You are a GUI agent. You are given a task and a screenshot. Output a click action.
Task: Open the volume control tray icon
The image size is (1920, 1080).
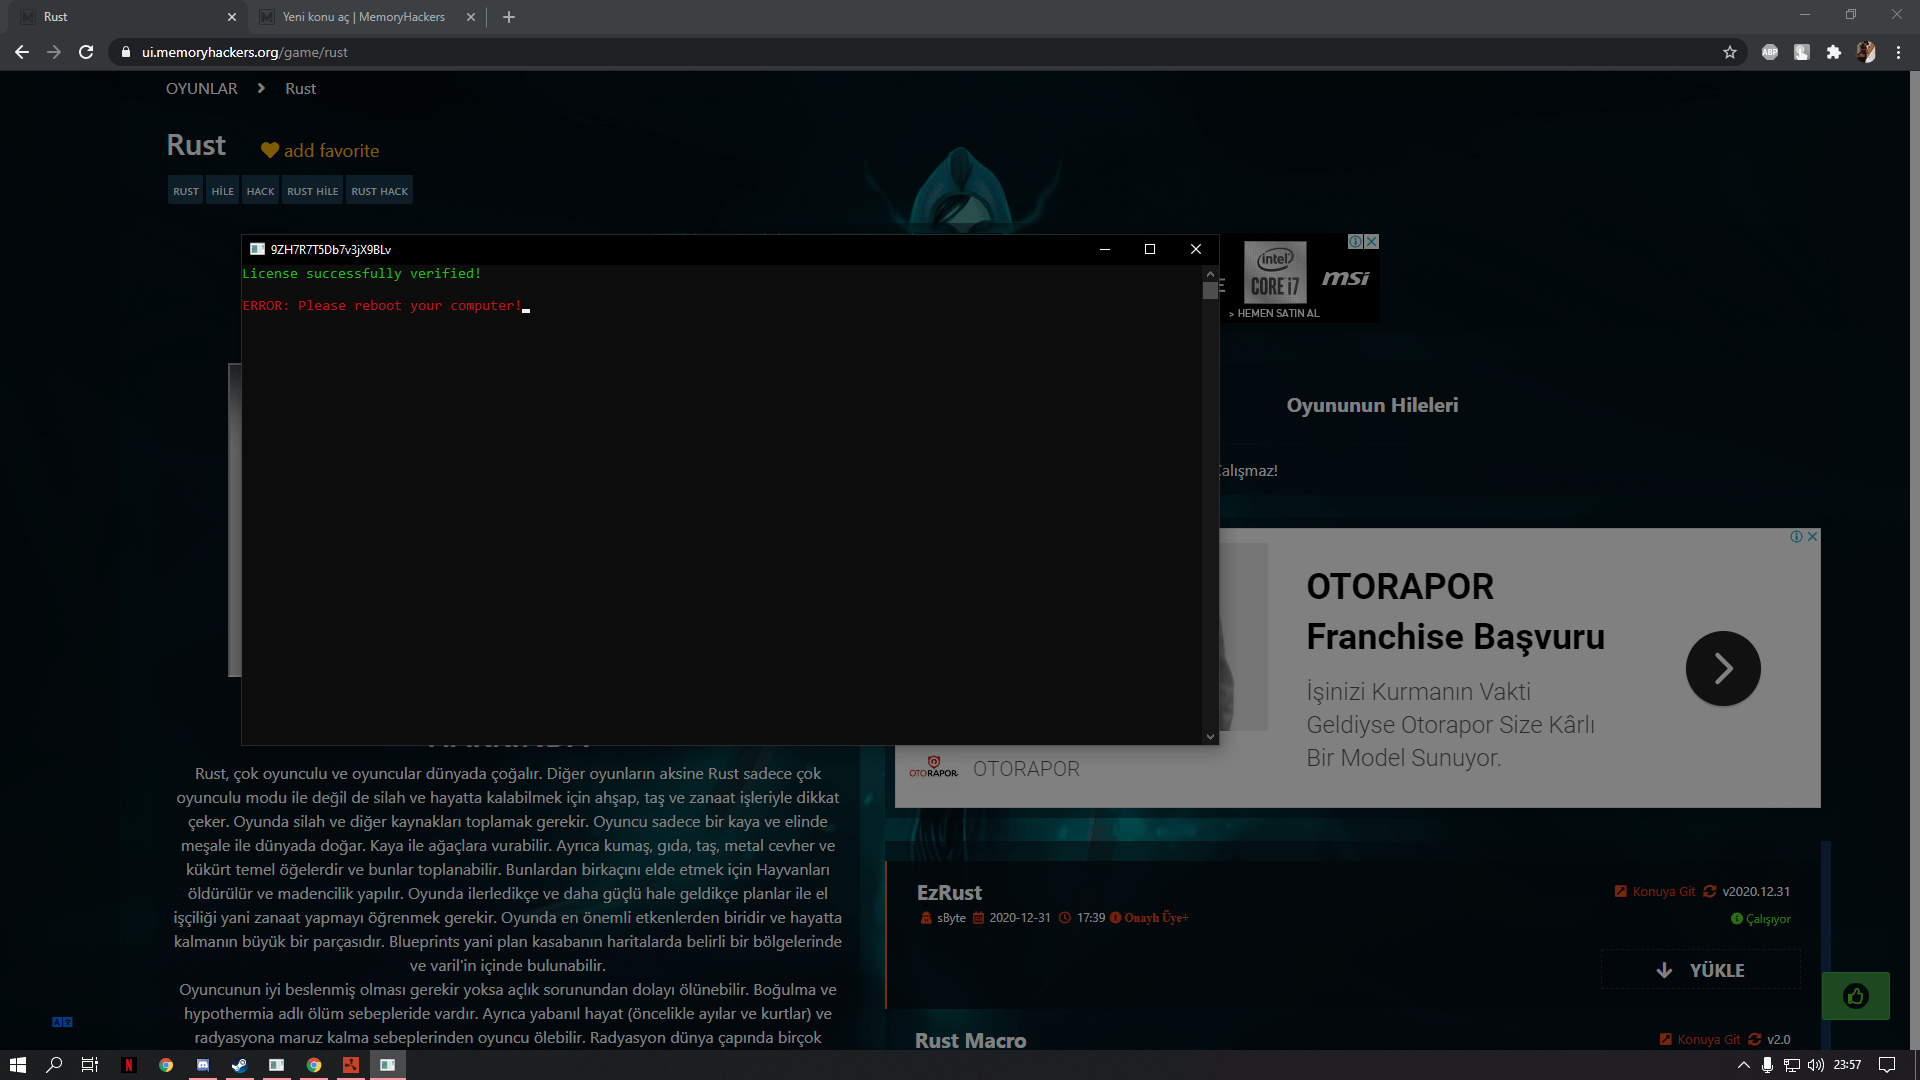point(1816,1065)
